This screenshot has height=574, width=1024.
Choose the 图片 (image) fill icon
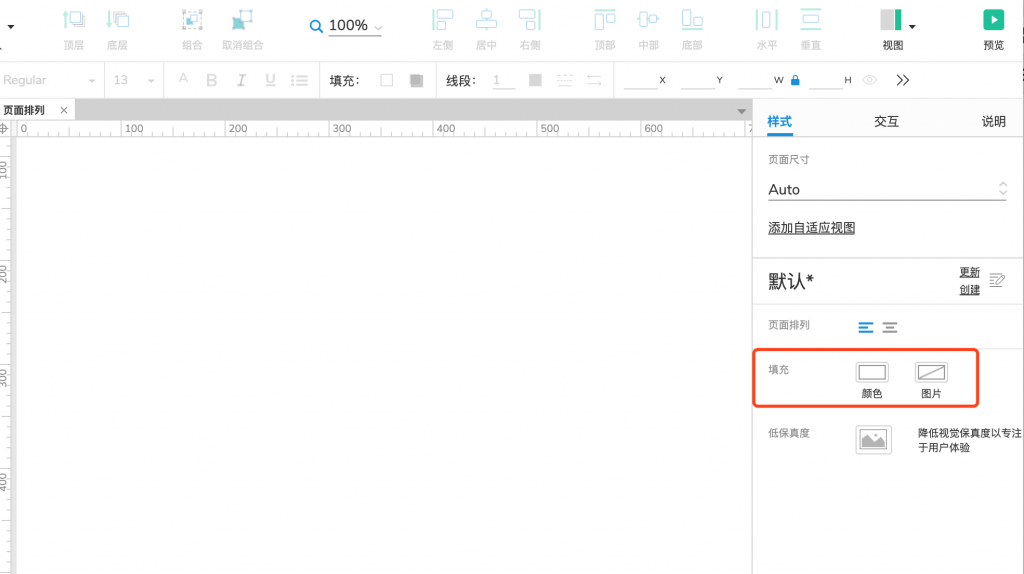pos(931,373)
